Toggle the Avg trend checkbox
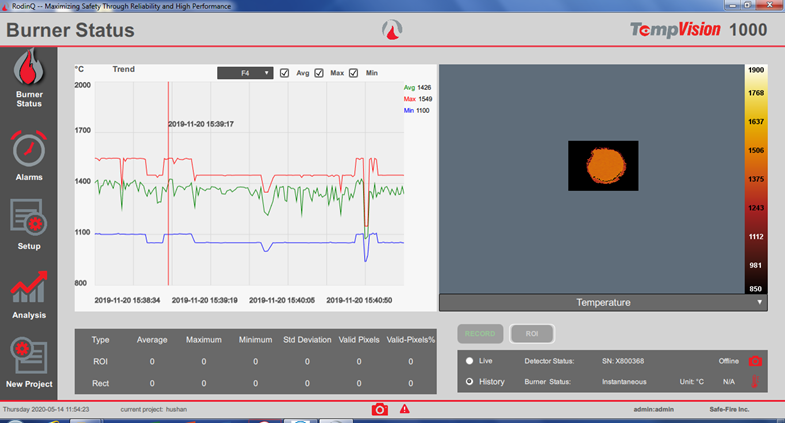Viewport: 785px width, 423px height. [284, 73]
